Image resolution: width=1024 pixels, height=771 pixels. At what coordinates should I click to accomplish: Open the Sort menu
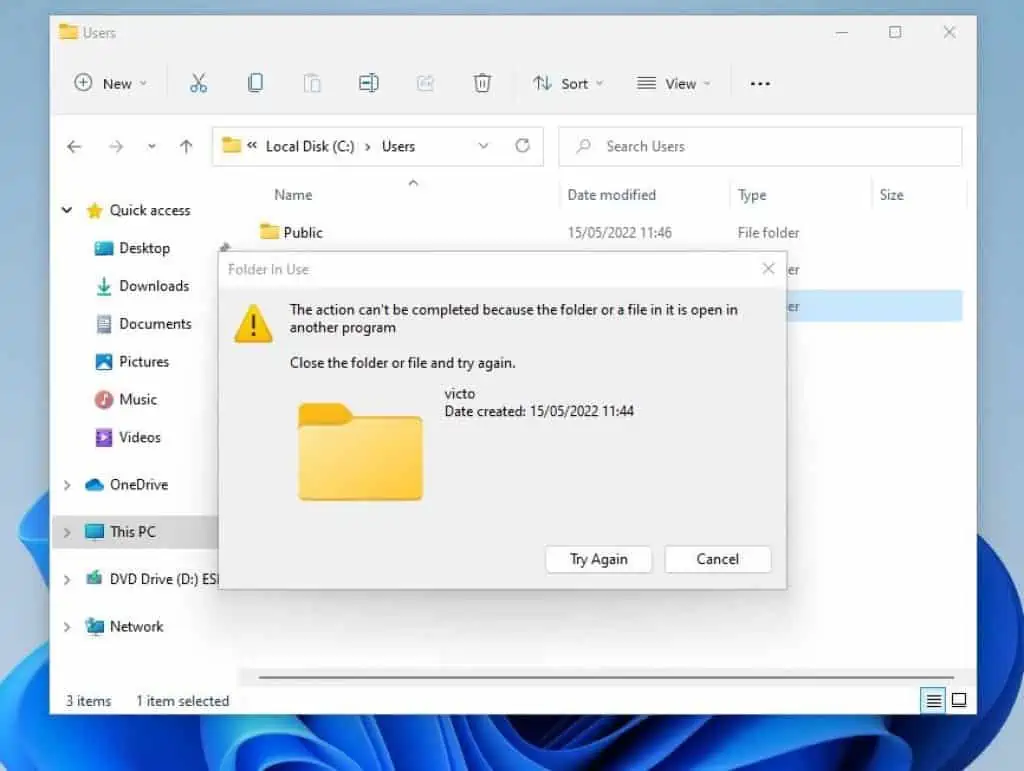pyautogui.click(x=568, y=83)
